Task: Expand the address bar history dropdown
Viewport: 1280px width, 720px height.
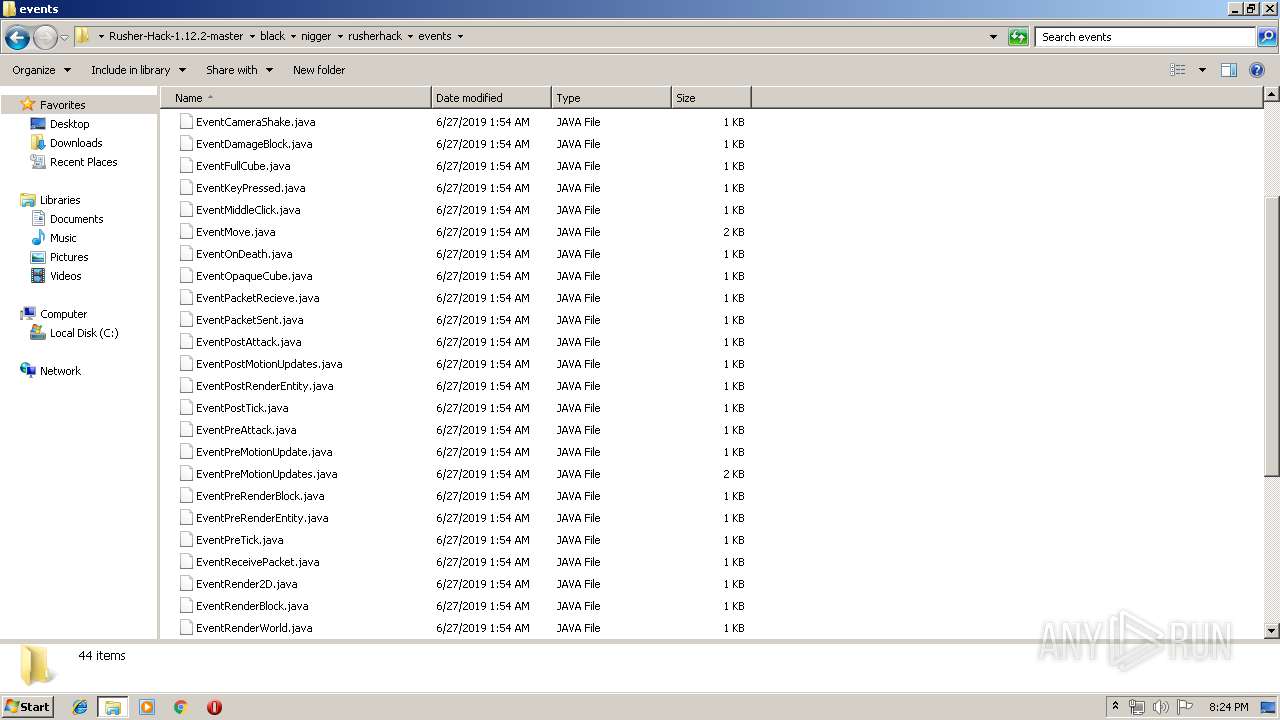Action: [x=993, y=37]
